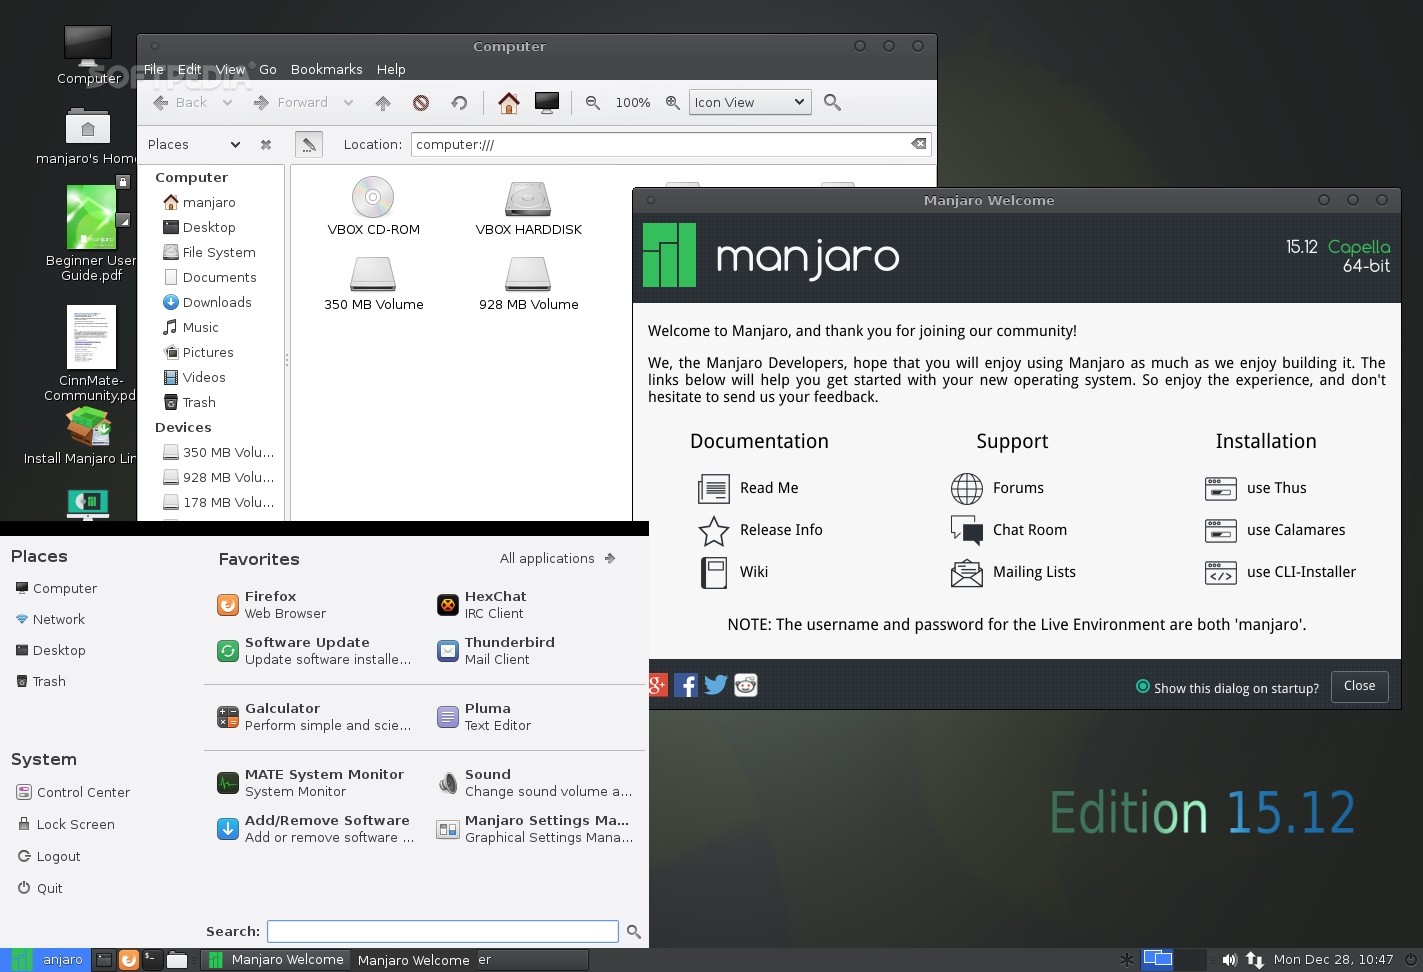Launch the Pluma Text Editor

point(484,717)
